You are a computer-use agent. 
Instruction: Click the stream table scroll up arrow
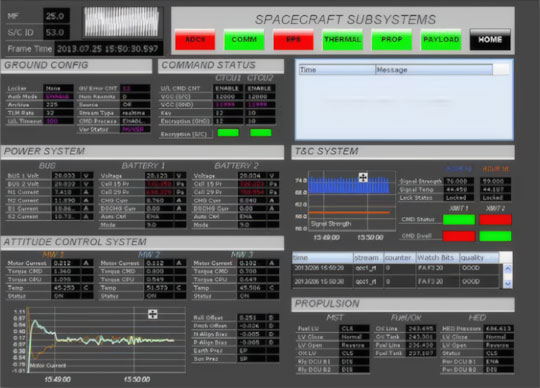coord(508,269)
